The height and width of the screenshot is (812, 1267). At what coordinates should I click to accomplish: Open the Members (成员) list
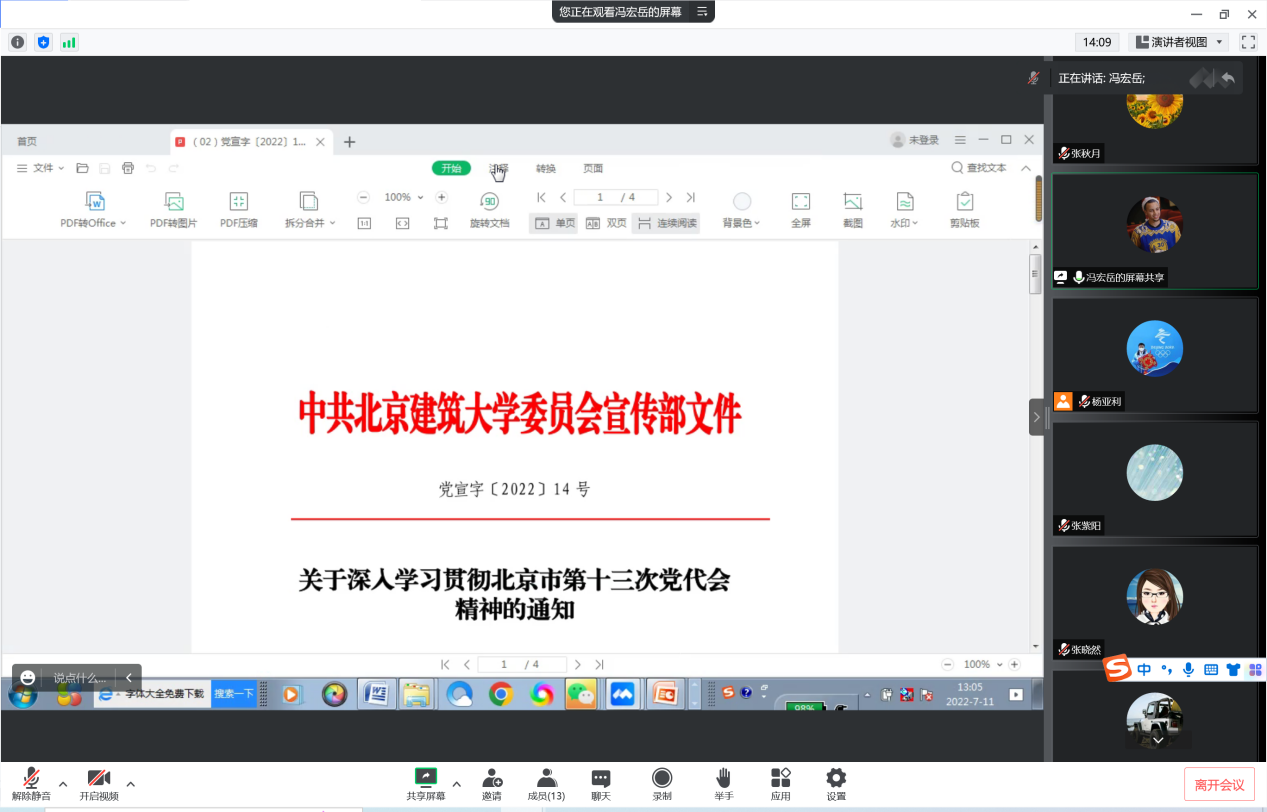coord(546,778)
